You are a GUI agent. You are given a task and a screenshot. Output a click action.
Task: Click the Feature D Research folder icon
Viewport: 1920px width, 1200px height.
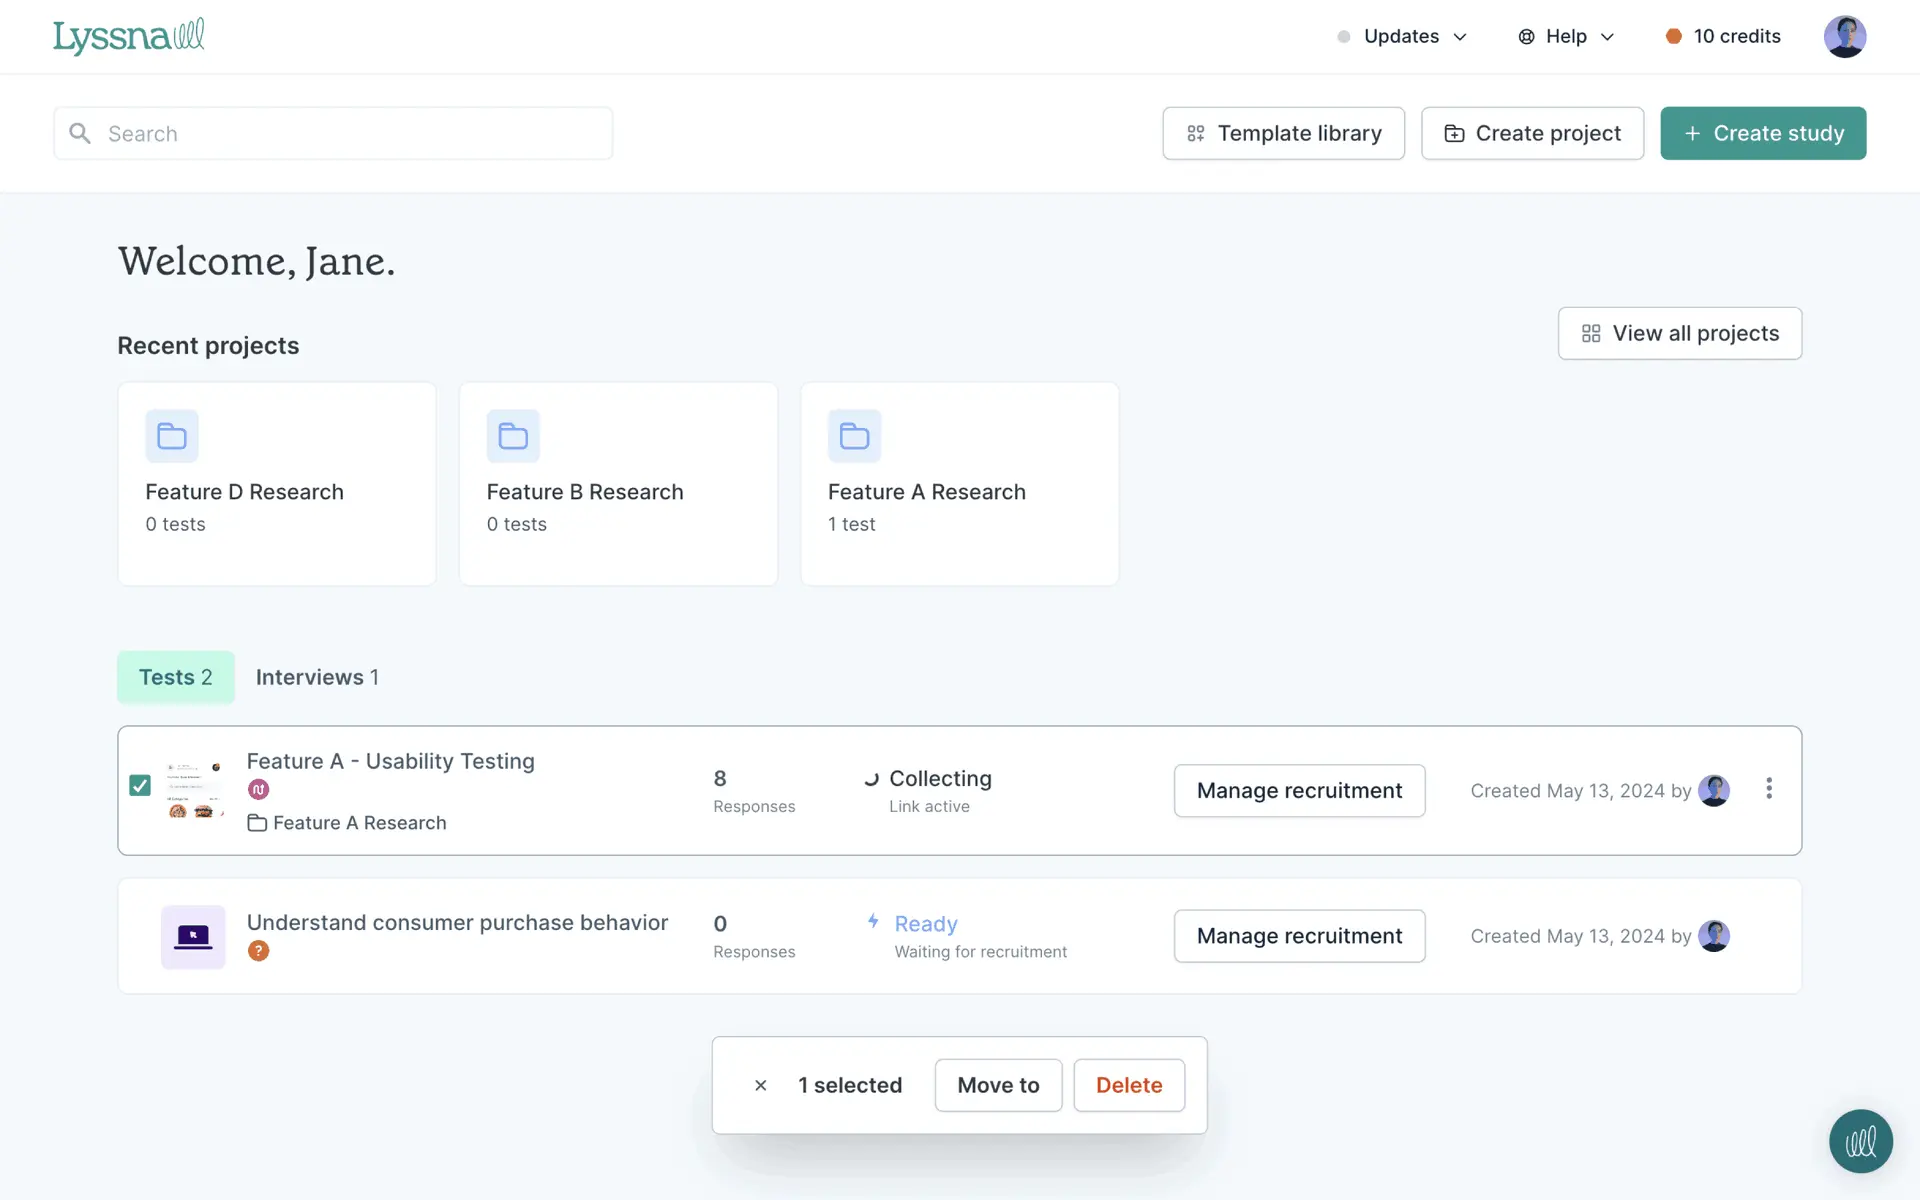point(172,436)
